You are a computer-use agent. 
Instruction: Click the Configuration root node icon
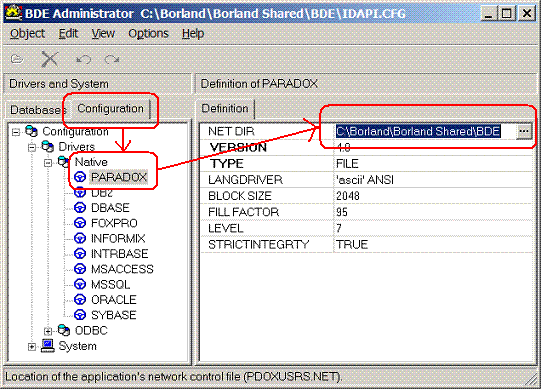pos(31,131)
